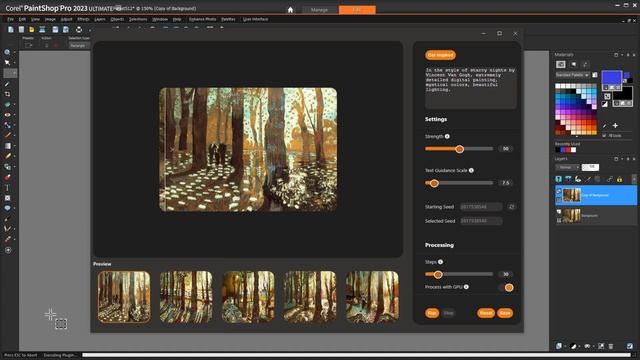640x360 pixels.
Task: Select the second preview thumbnail
Action: click(x=186, y=297)
